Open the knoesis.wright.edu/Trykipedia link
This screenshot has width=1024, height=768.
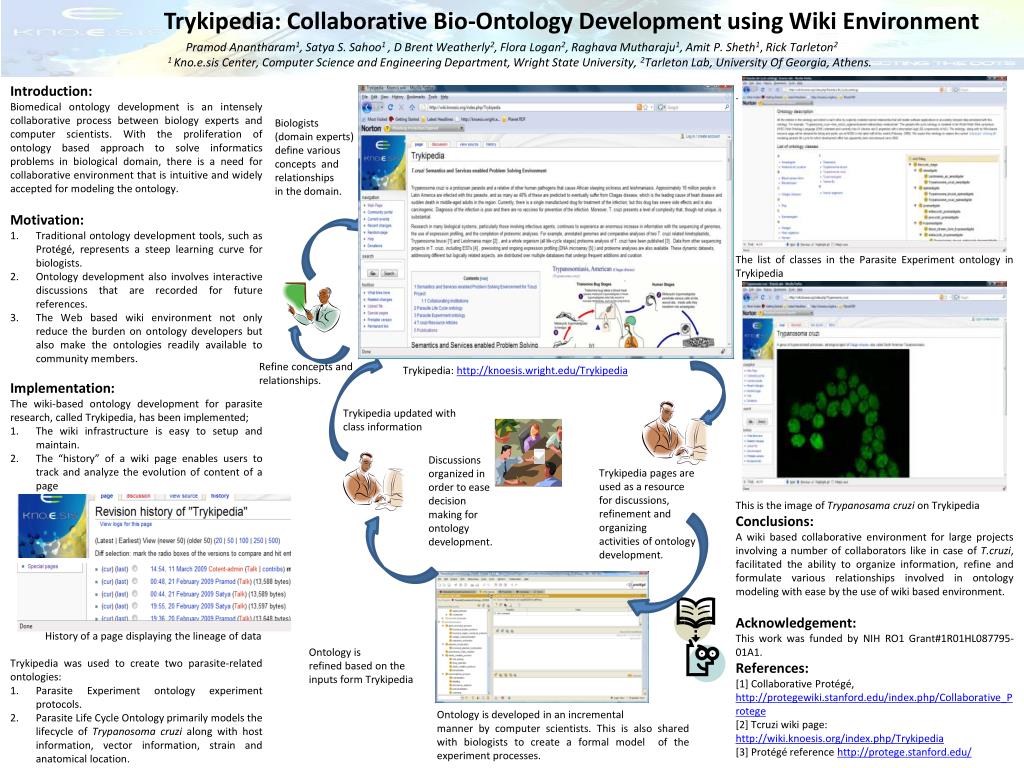(542, 370)
